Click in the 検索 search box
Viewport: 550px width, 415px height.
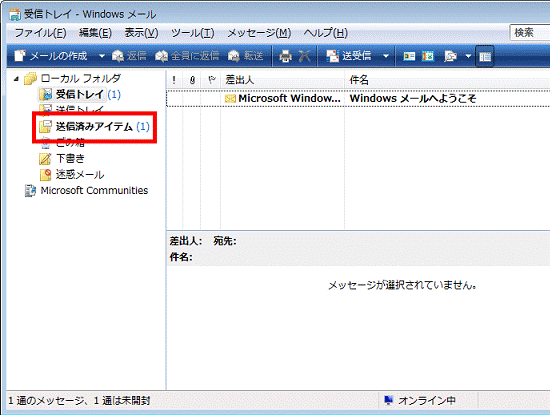tap(530, 33)
